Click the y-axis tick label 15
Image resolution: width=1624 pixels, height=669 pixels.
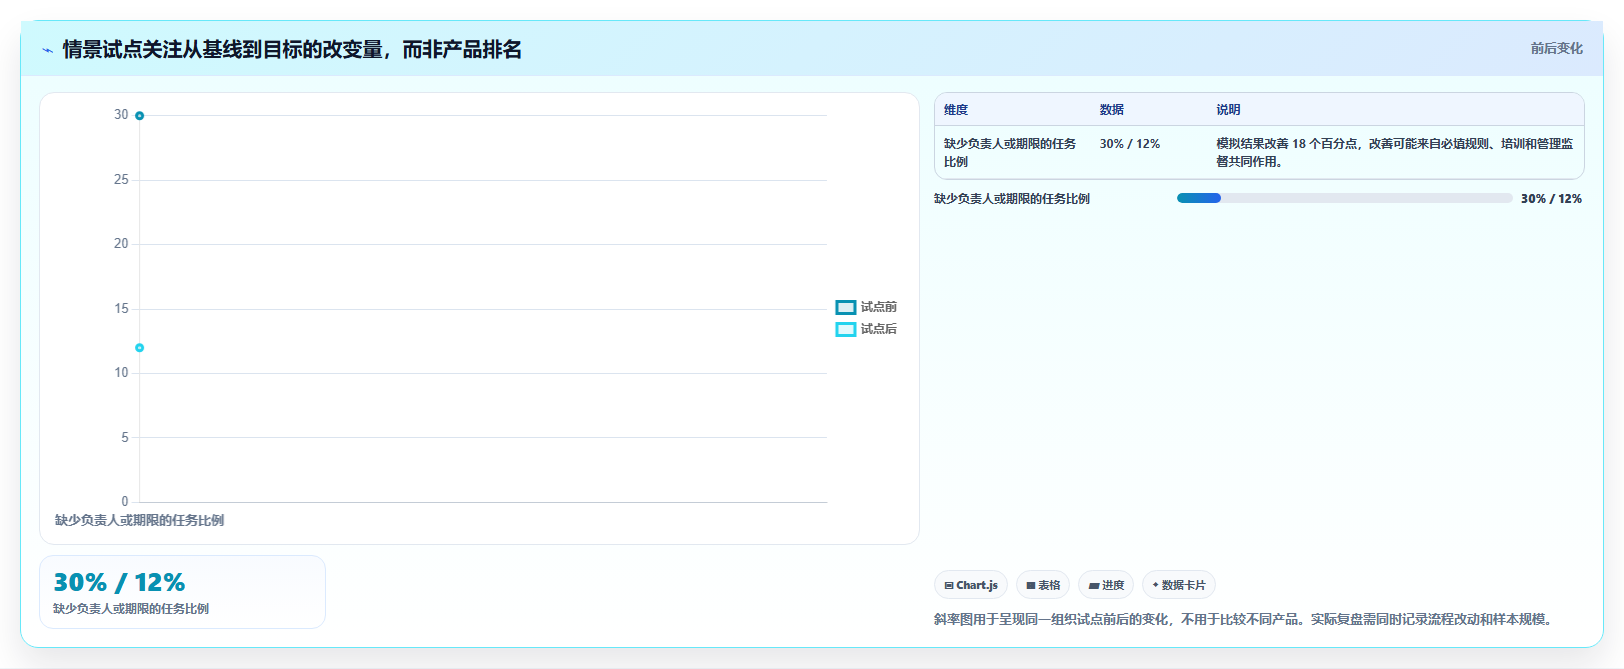click(x=121, y=309)
